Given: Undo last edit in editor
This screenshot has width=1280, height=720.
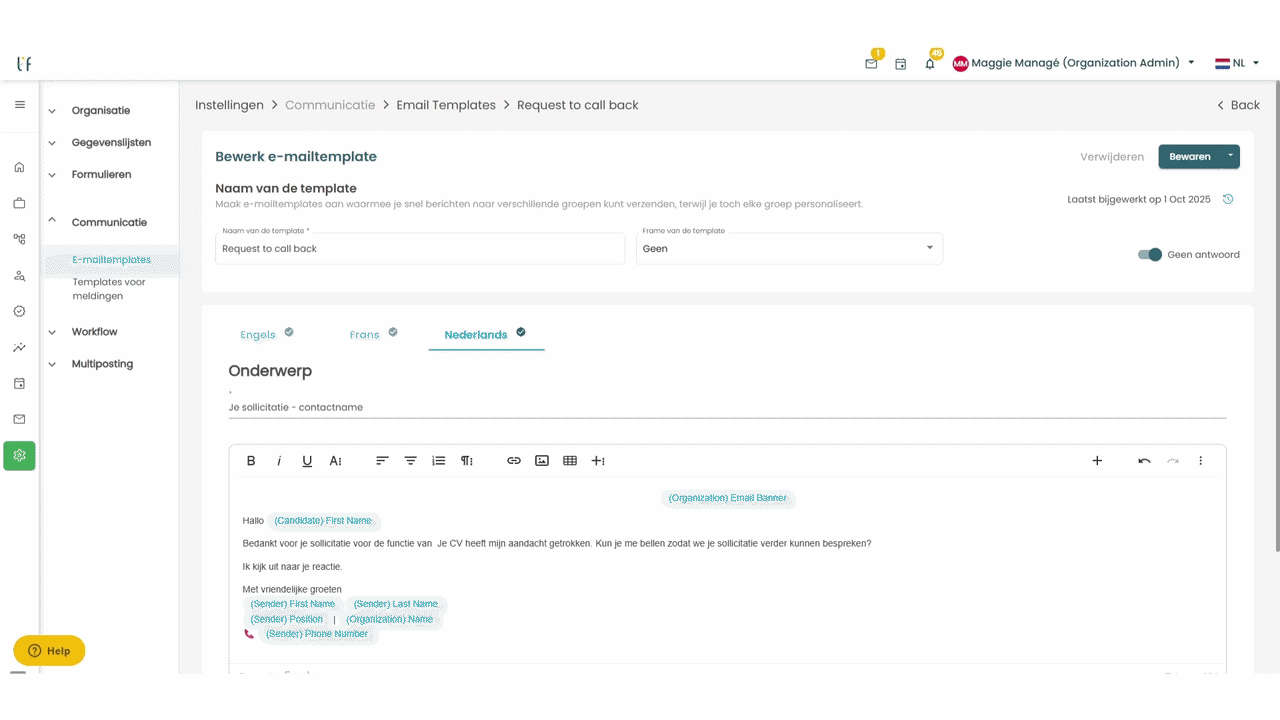Looking at the screenshot, I should tap(1144, 461).
